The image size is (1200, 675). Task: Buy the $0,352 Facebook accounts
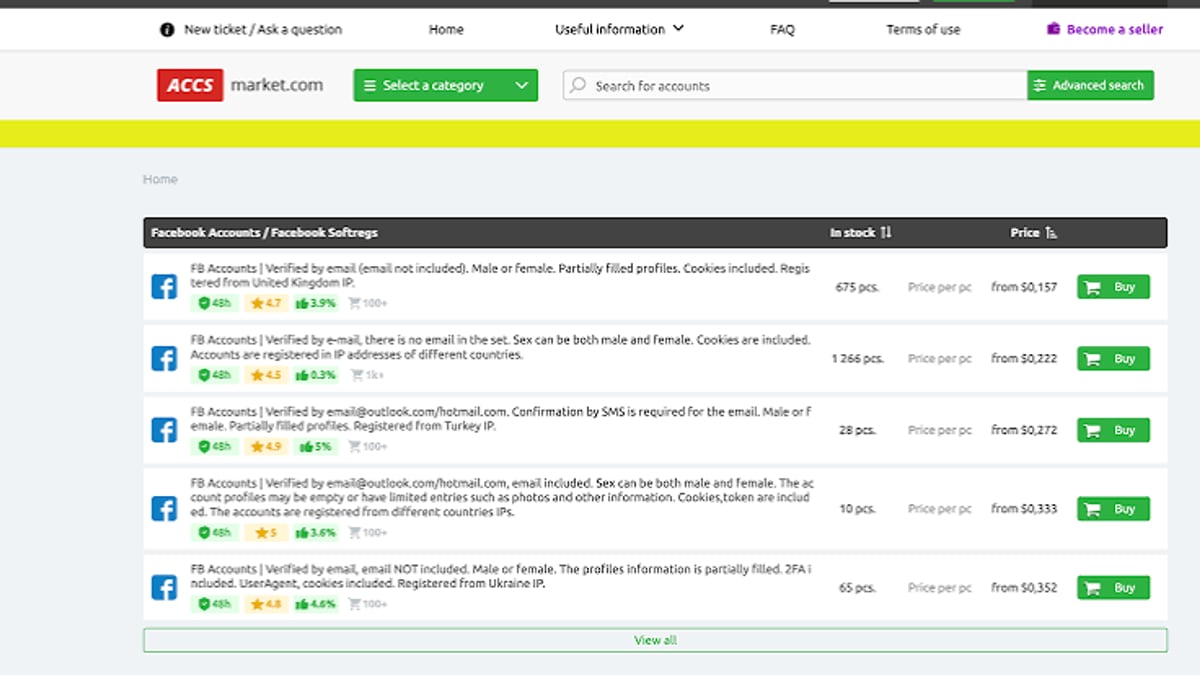coord(1113,588)
